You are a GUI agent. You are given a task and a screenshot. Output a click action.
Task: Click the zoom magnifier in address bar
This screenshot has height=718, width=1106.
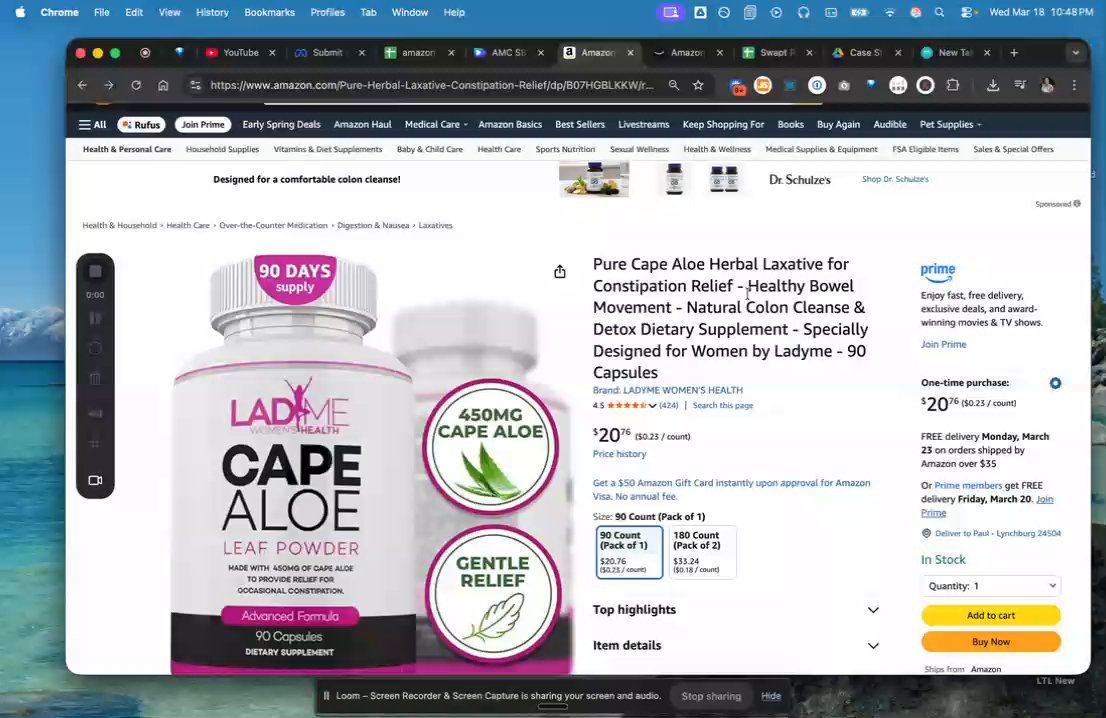click(x=674, y=85)
